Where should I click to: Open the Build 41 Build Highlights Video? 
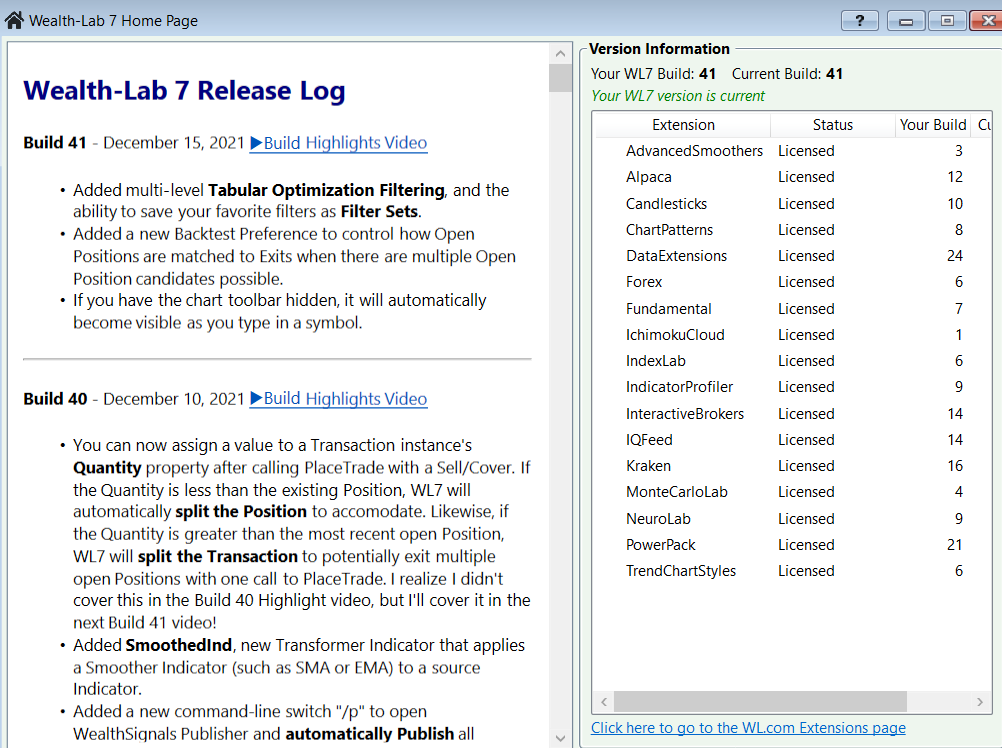coord(338,143)
